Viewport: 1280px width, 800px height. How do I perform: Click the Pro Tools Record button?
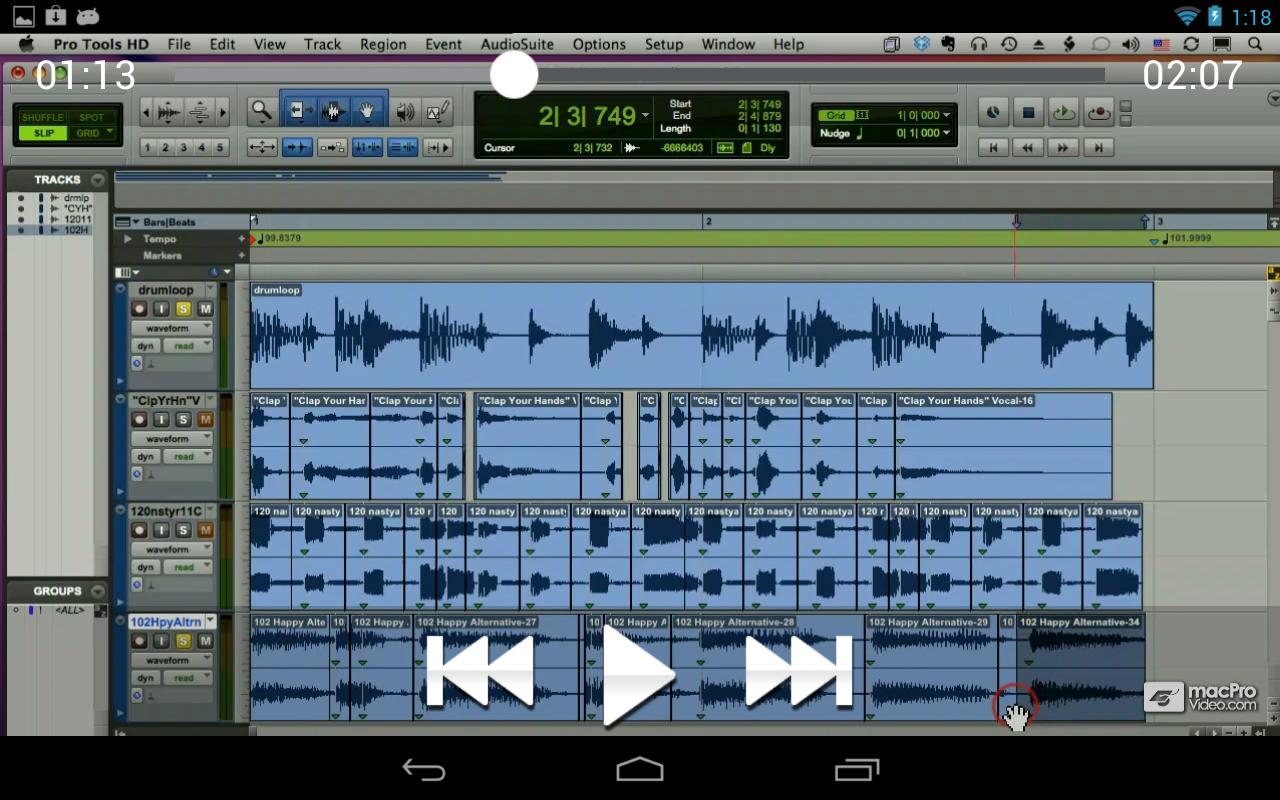(1098, 113)
